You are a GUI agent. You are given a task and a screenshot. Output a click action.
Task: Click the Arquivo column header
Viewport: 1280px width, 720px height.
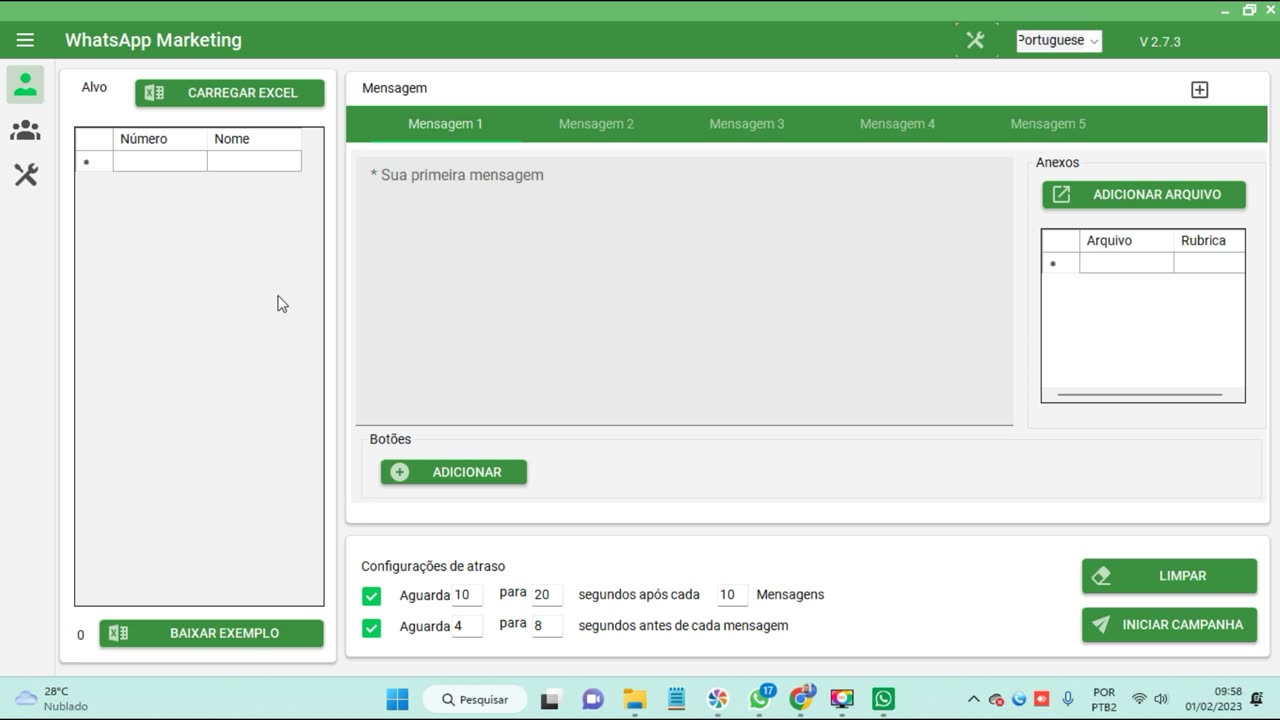click(x=1126, y=241)
